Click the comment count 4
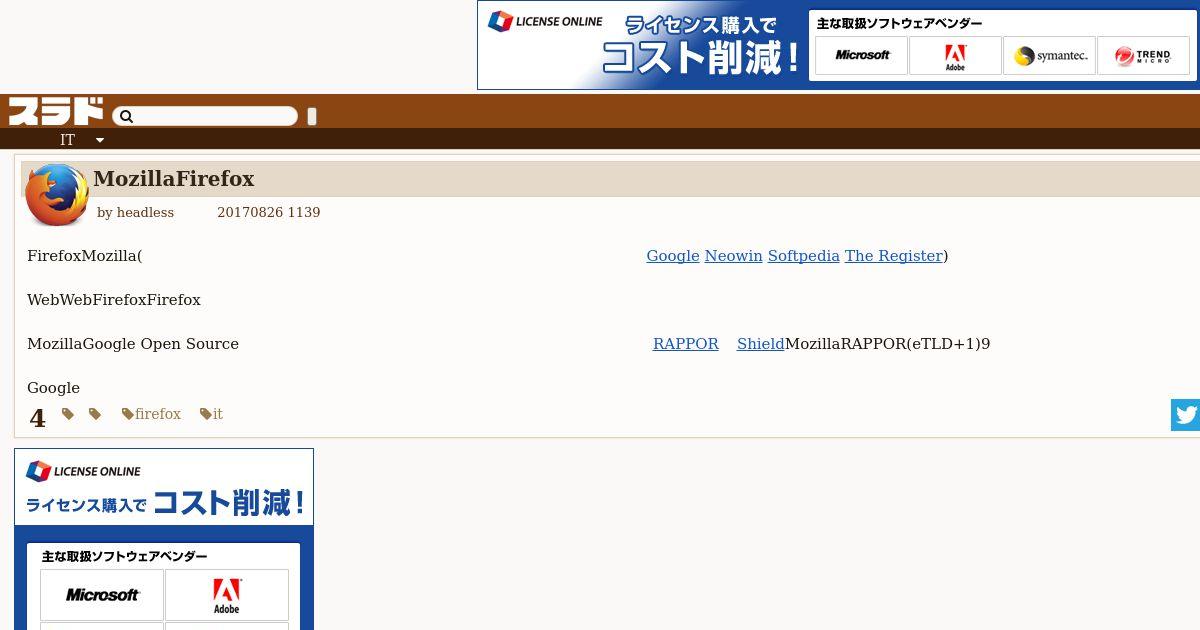 tap(37, 418)
